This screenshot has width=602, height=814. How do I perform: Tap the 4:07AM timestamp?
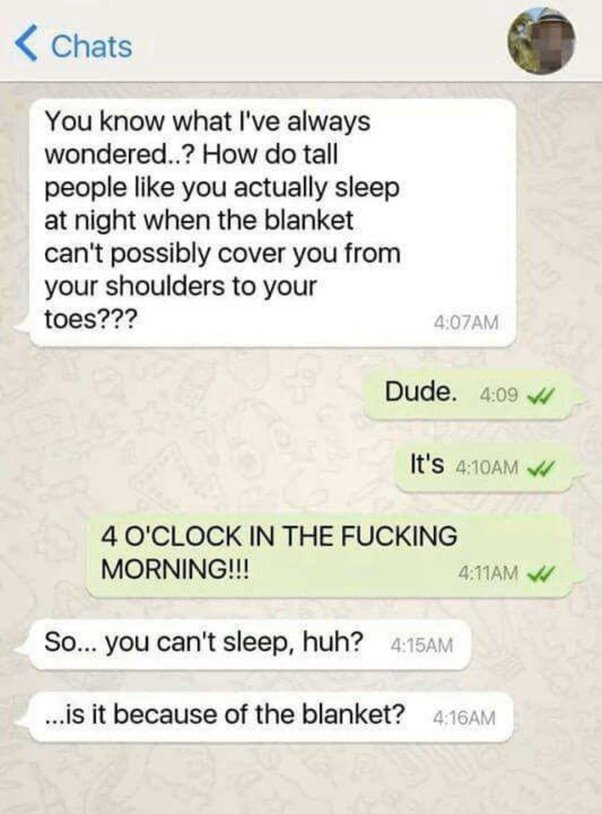pos(466,323)
